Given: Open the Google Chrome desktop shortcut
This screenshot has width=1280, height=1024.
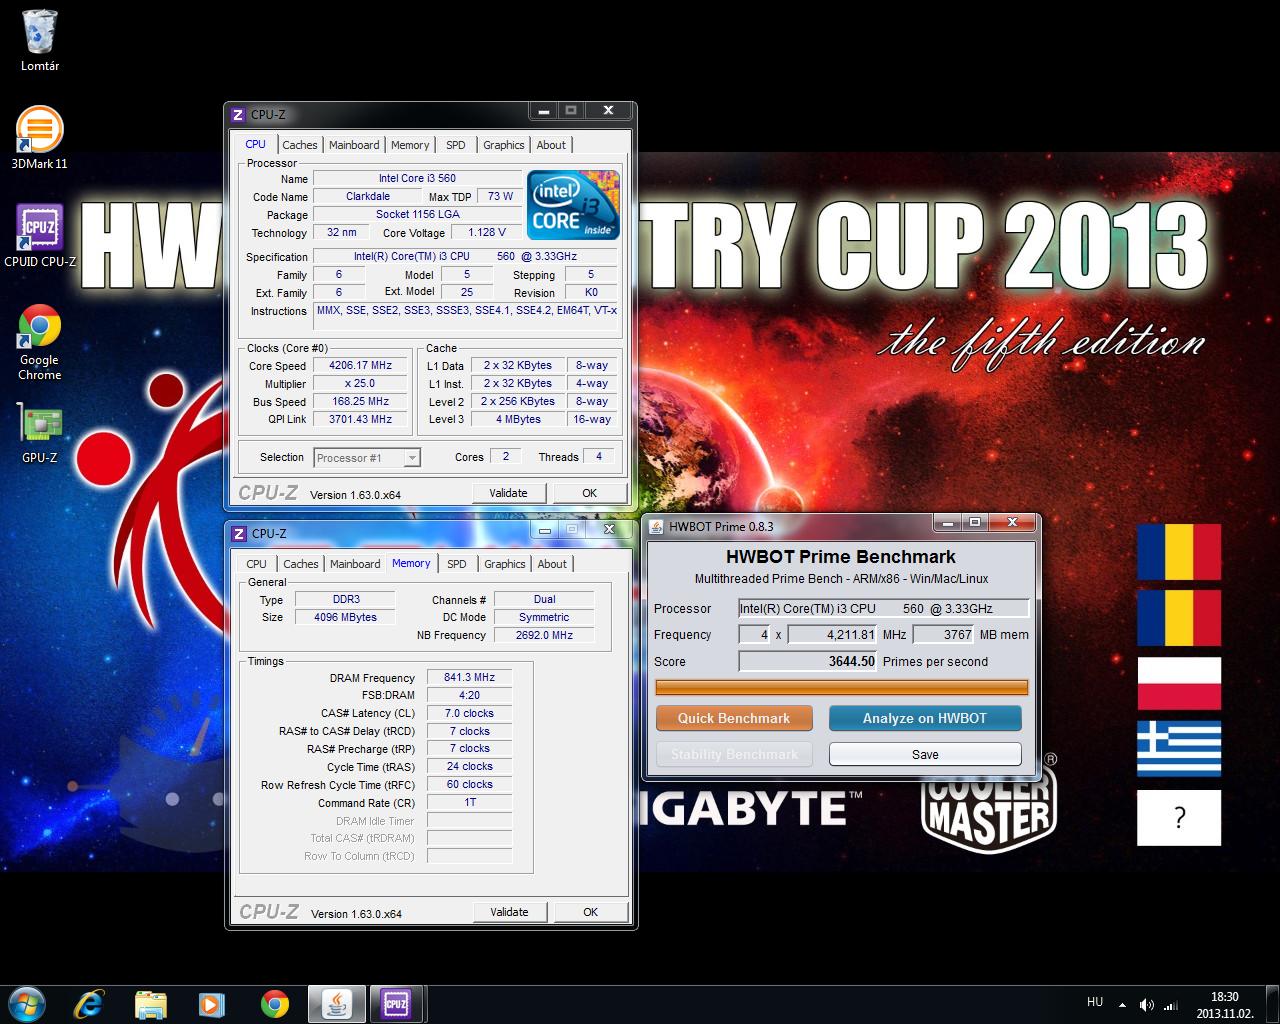Looking at the screenshot, I should point(40,342).
